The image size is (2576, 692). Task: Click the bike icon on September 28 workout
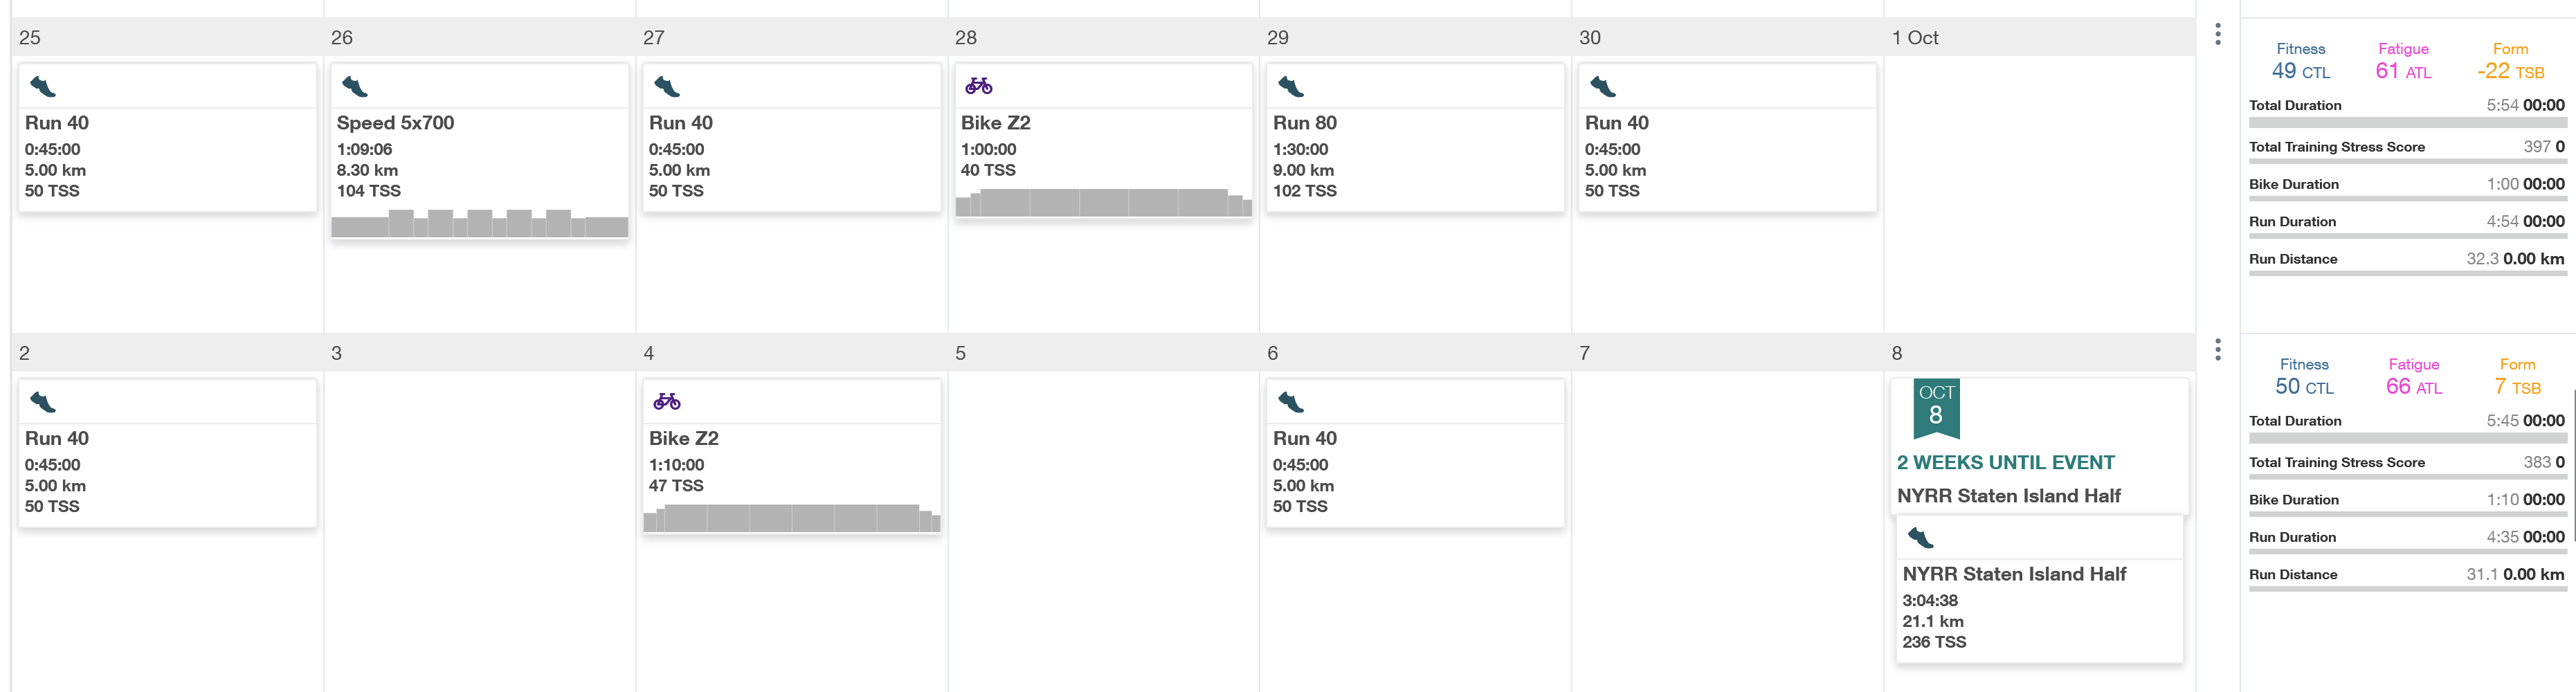(978, 87)
